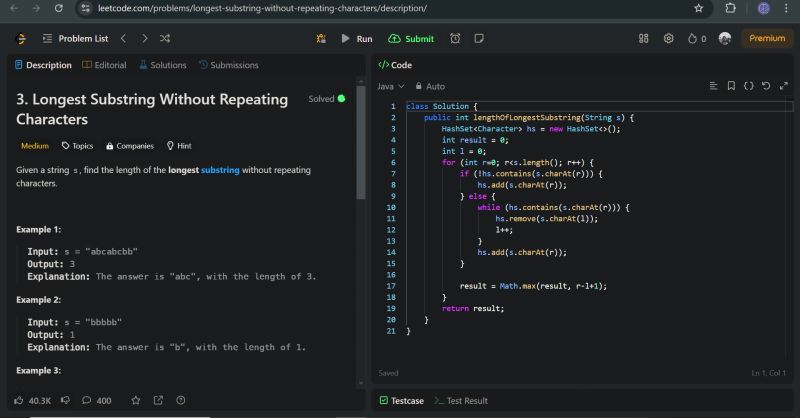Screen dimensions: 800x418
Task: Click the Solved status indicator
Action: (327, 99)
